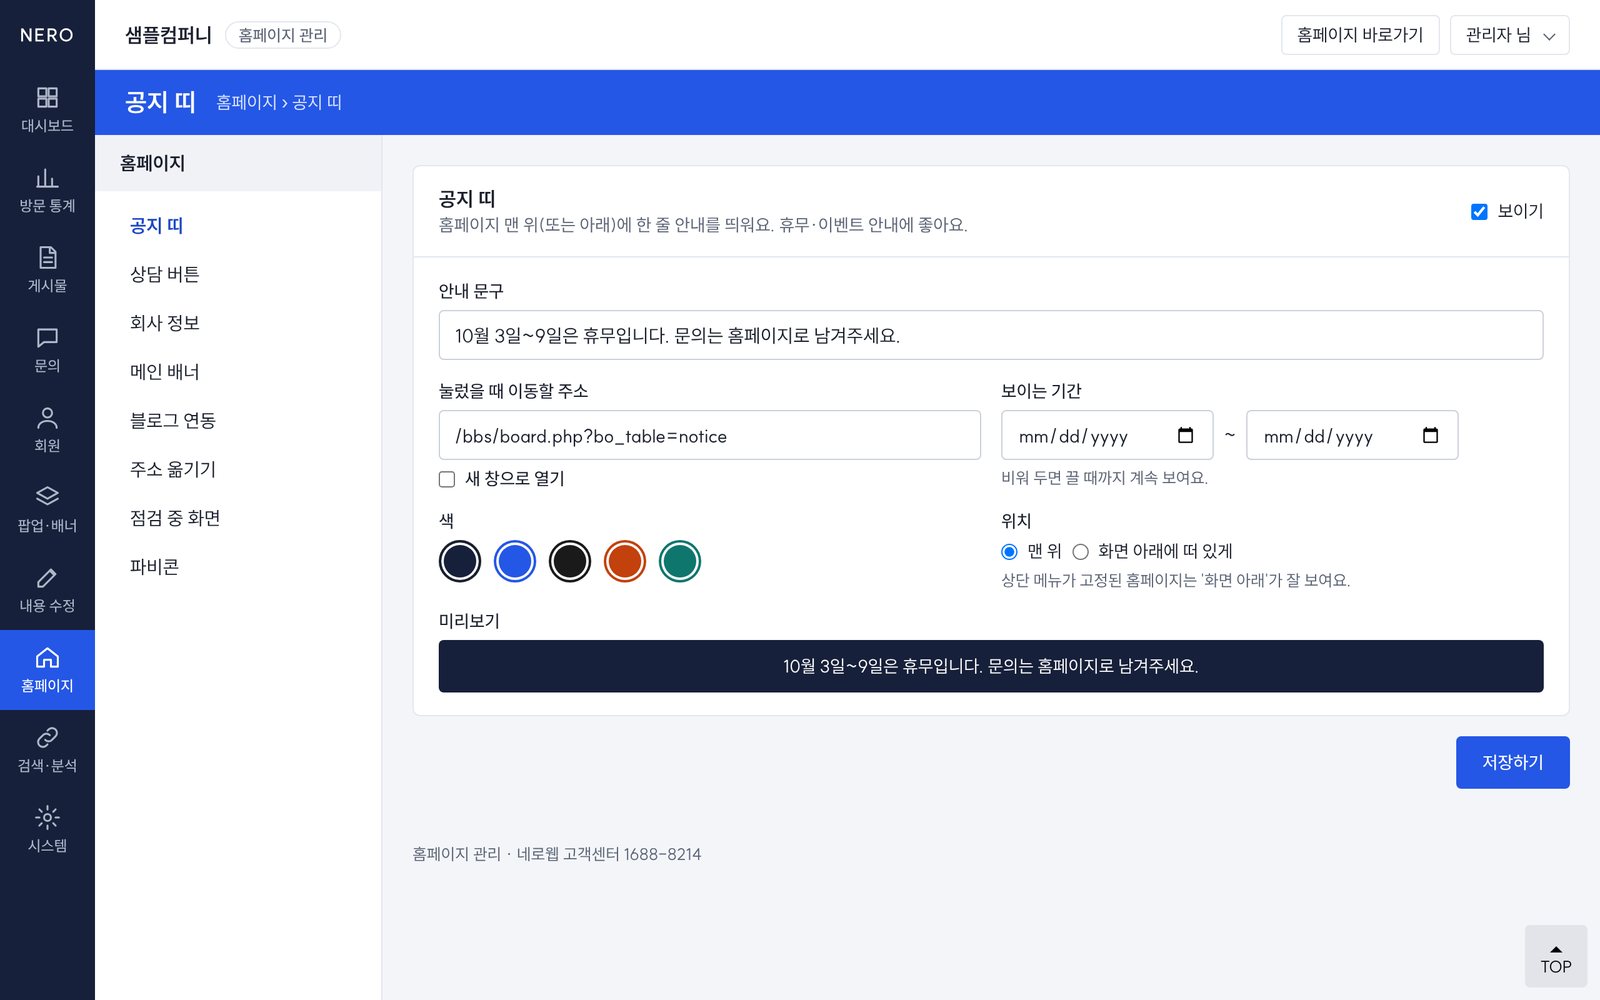
Task: Click the 샘플컴퍼니 site name
Action: (x=169, y=35)
